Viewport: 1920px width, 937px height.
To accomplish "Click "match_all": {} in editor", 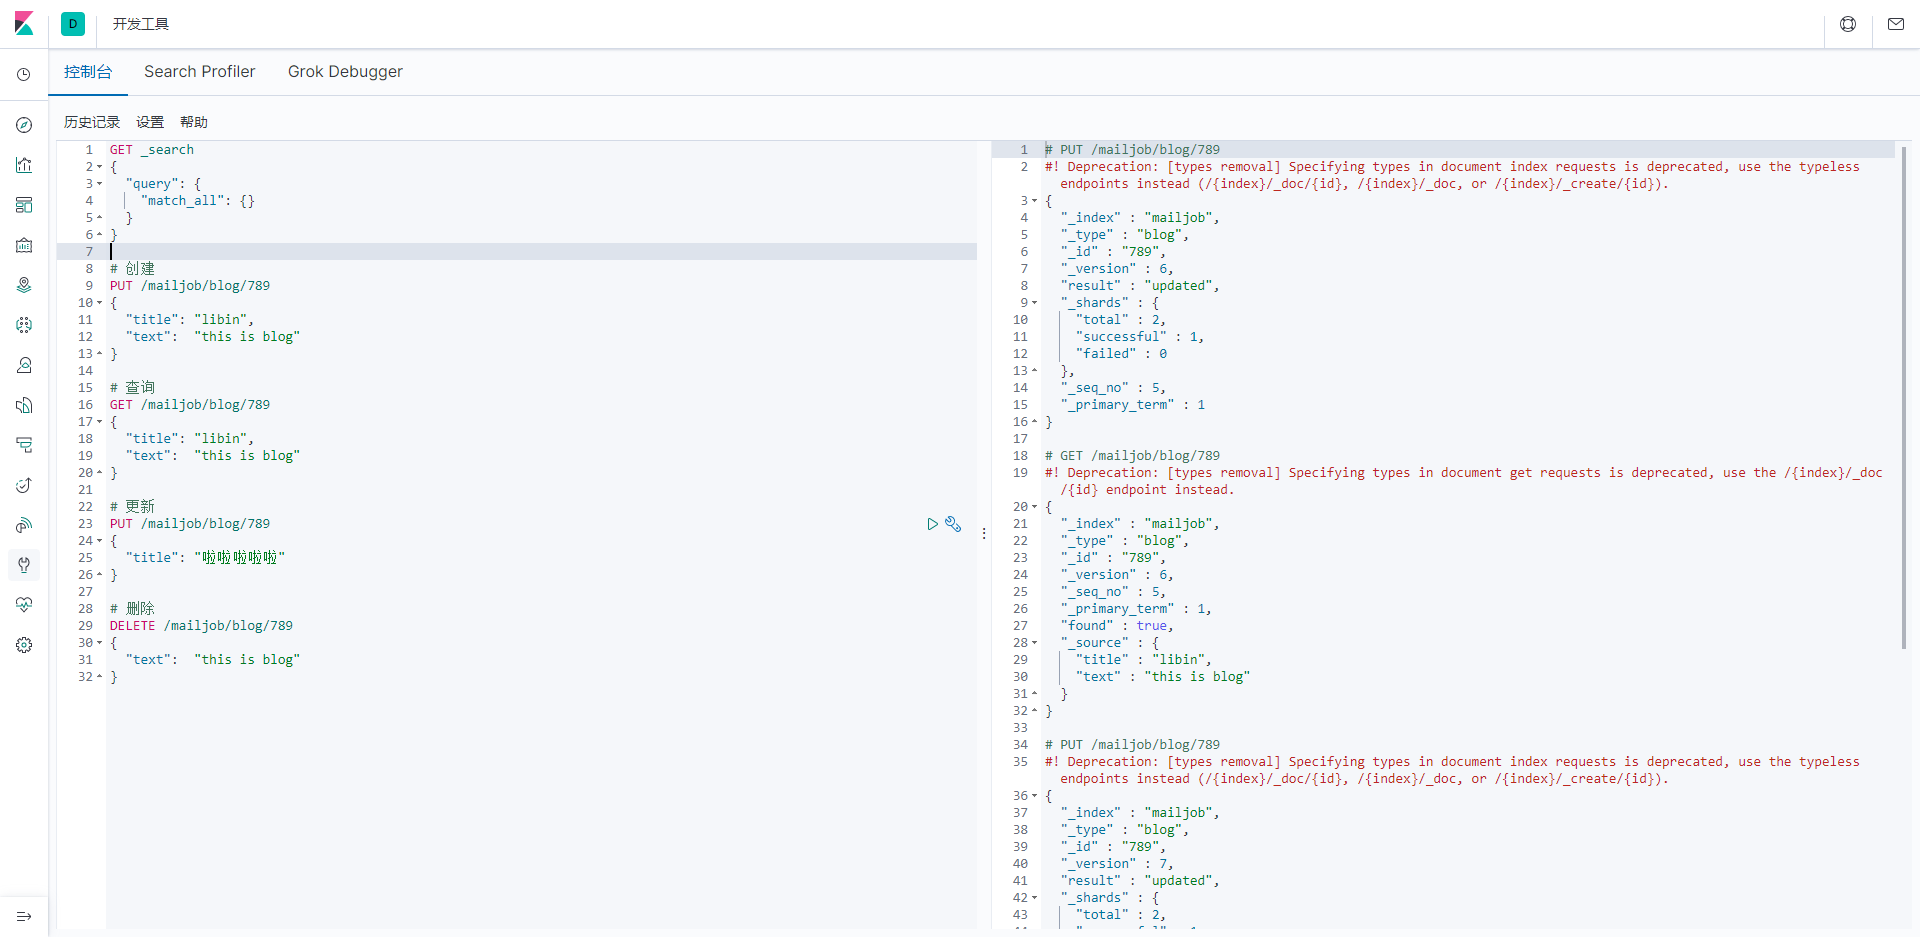I will (198, 201).
